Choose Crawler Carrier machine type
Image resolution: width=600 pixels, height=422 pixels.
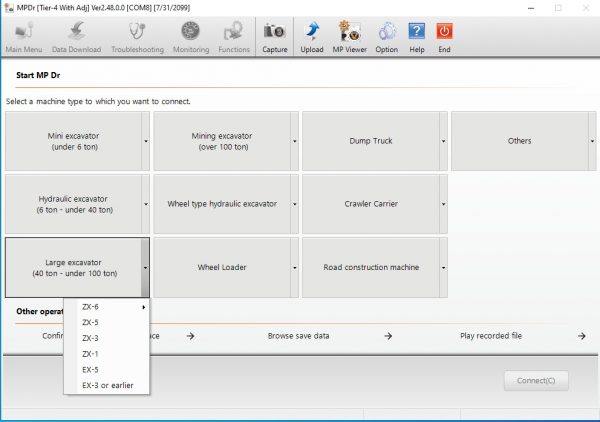[x=371, y=204]
